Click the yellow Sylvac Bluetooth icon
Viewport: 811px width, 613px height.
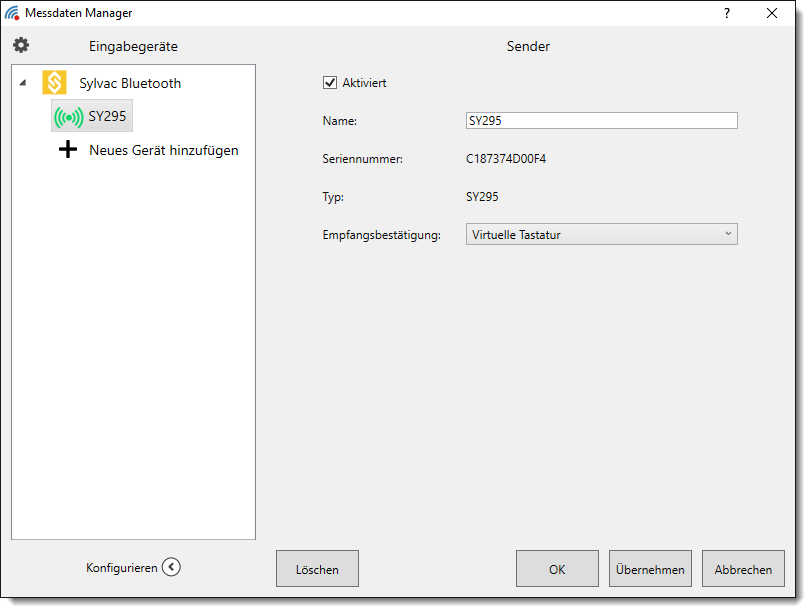54,83
